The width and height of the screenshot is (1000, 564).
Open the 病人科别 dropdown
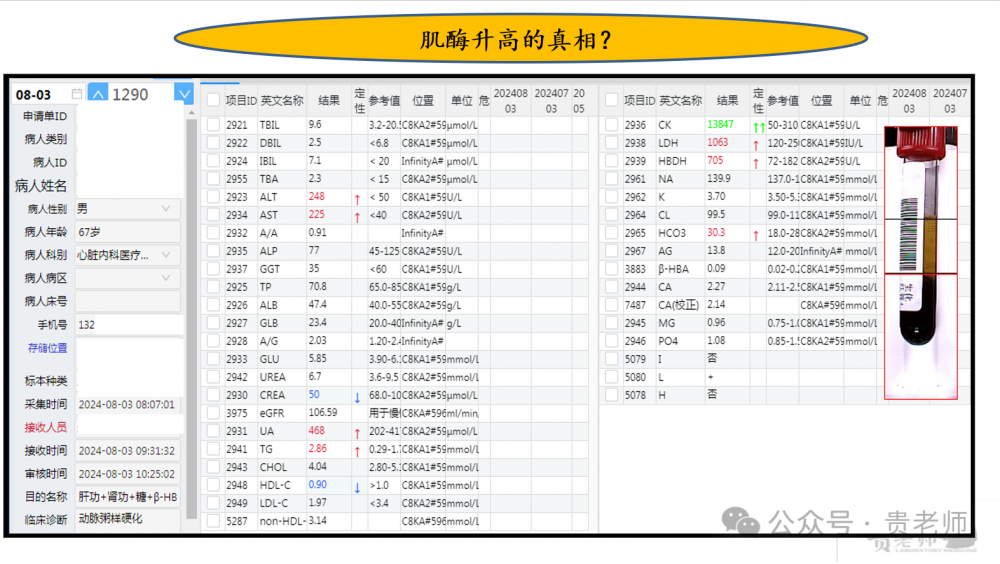(x=166, y=255)
